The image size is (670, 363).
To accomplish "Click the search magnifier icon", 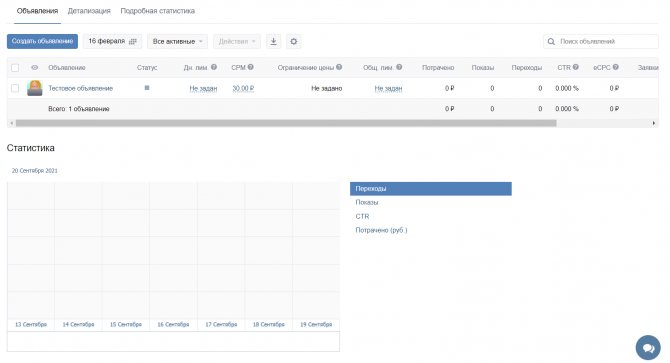I will [551, 41].
